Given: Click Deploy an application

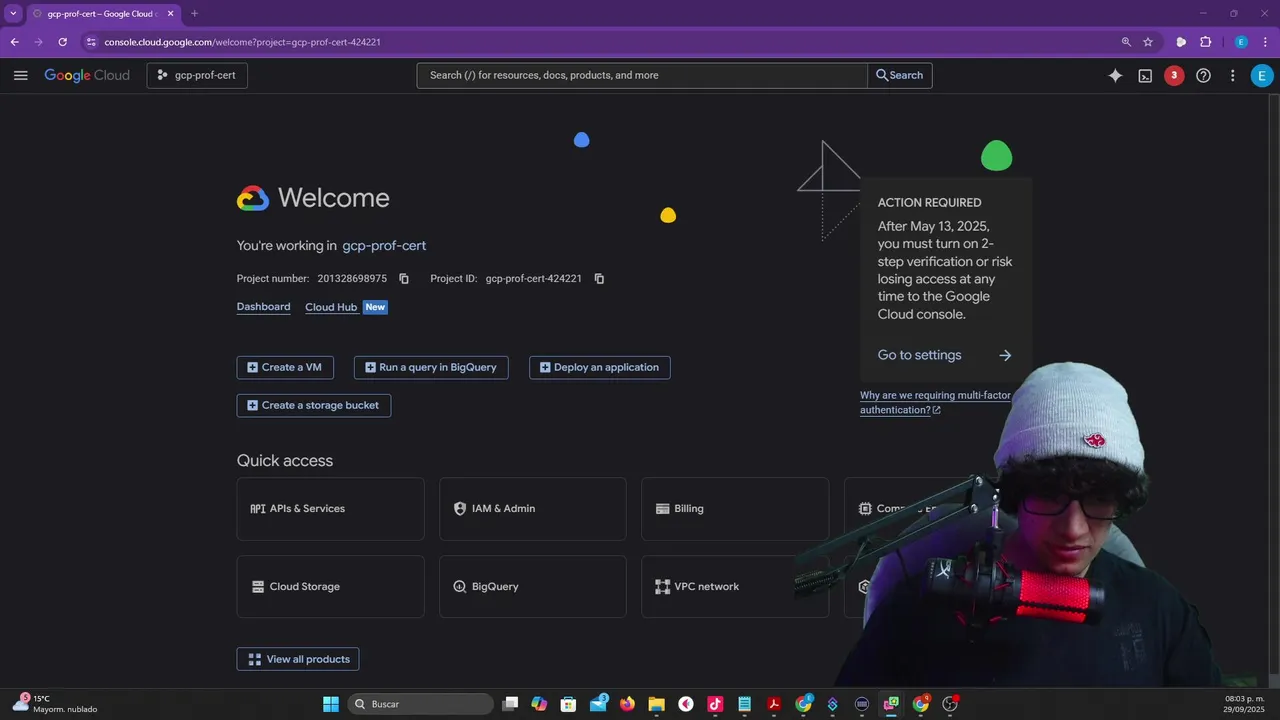Looking at the screenshot, I should click(600, 367).
